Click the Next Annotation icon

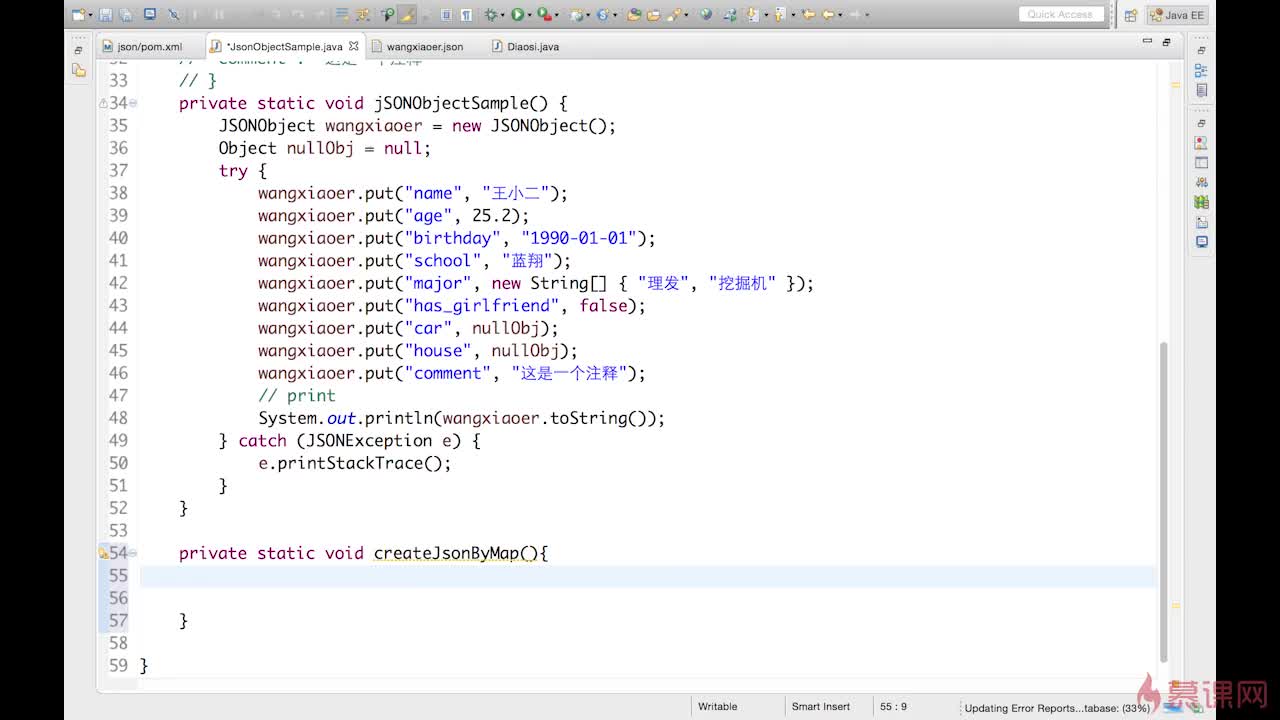tap(752, 15)
